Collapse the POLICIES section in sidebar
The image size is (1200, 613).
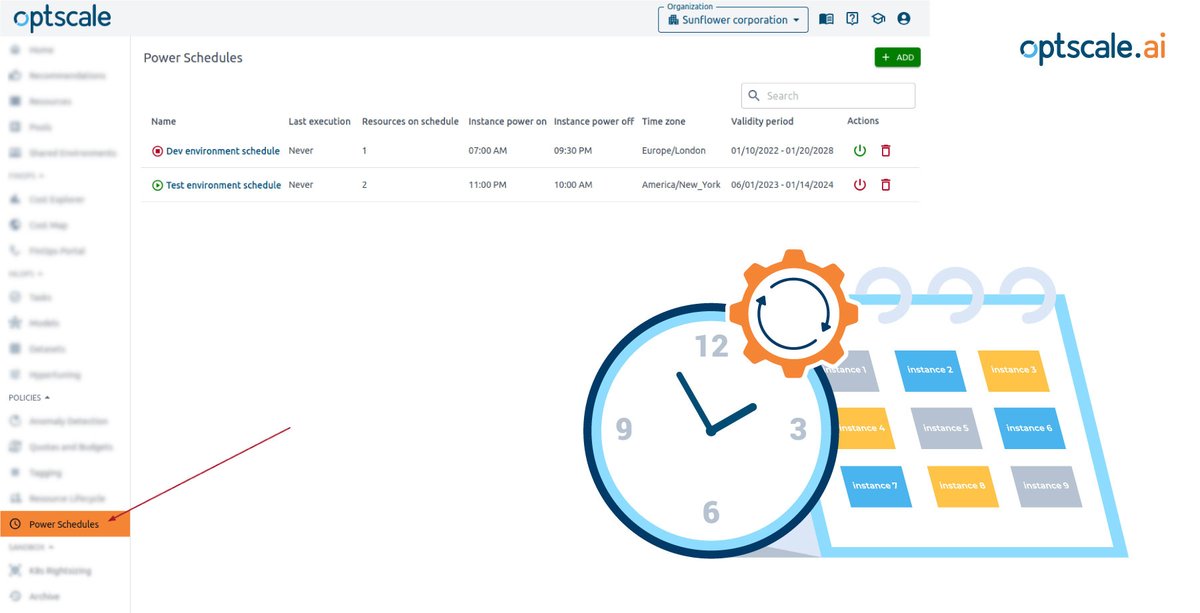30,398
